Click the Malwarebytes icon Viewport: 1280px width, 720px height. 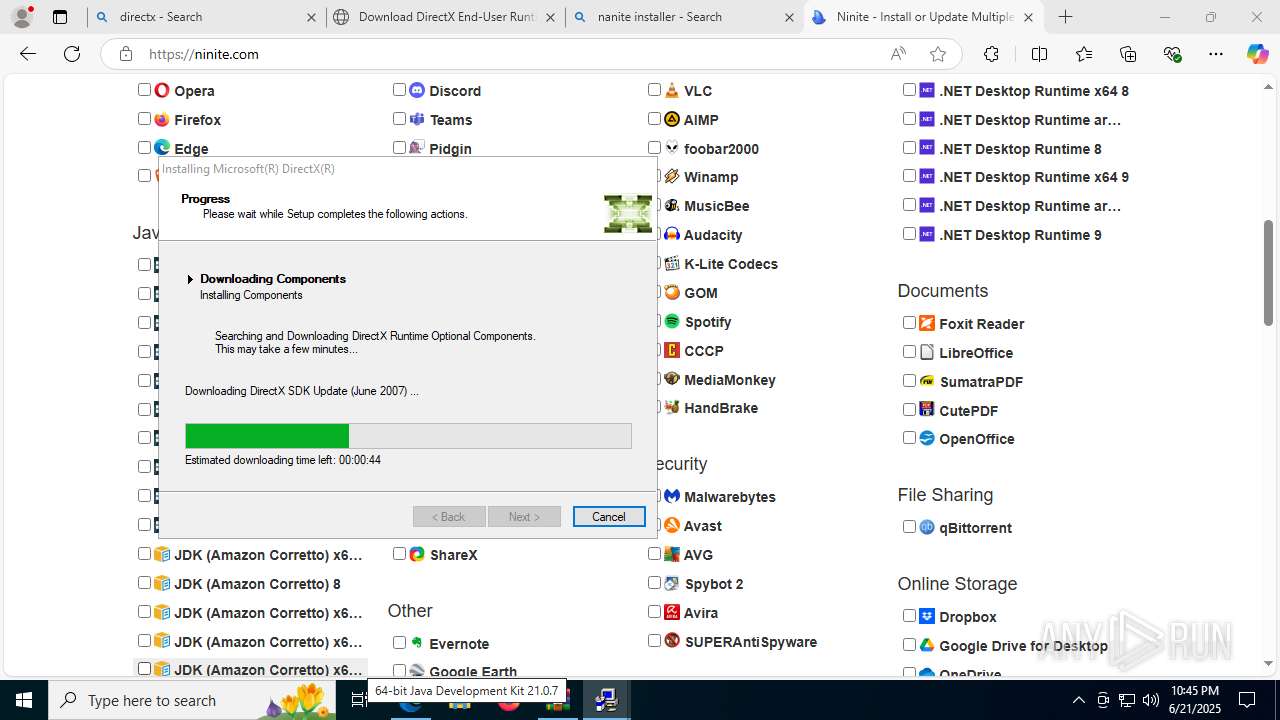672,496
